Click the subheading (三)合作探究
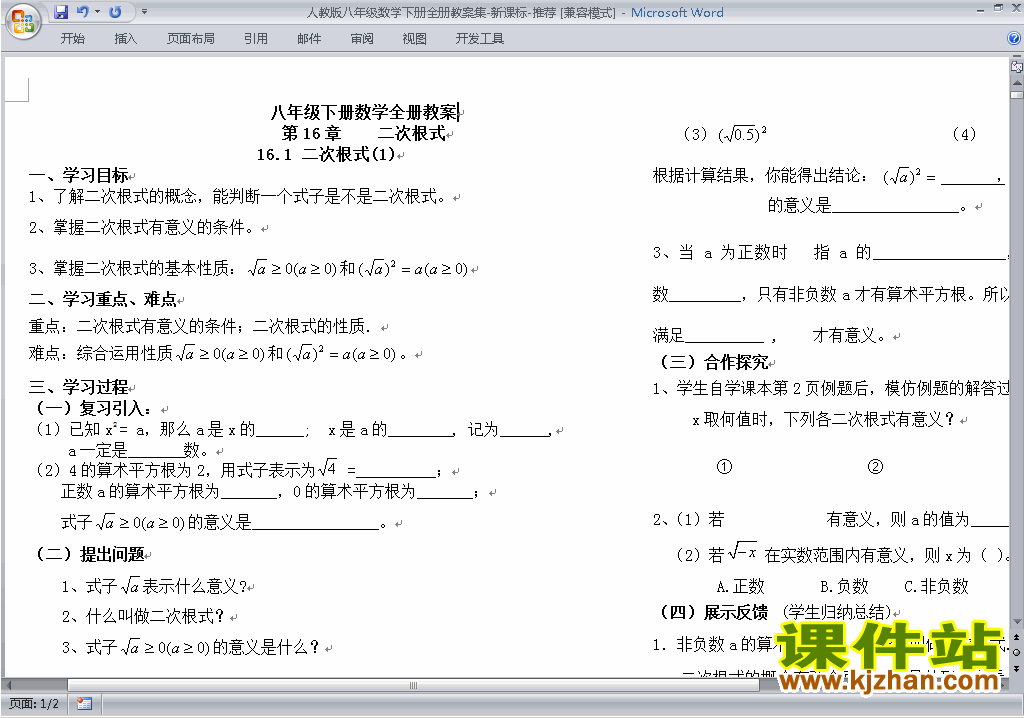The width and height of the screenshot is (1024, 718). click(714, 362)
